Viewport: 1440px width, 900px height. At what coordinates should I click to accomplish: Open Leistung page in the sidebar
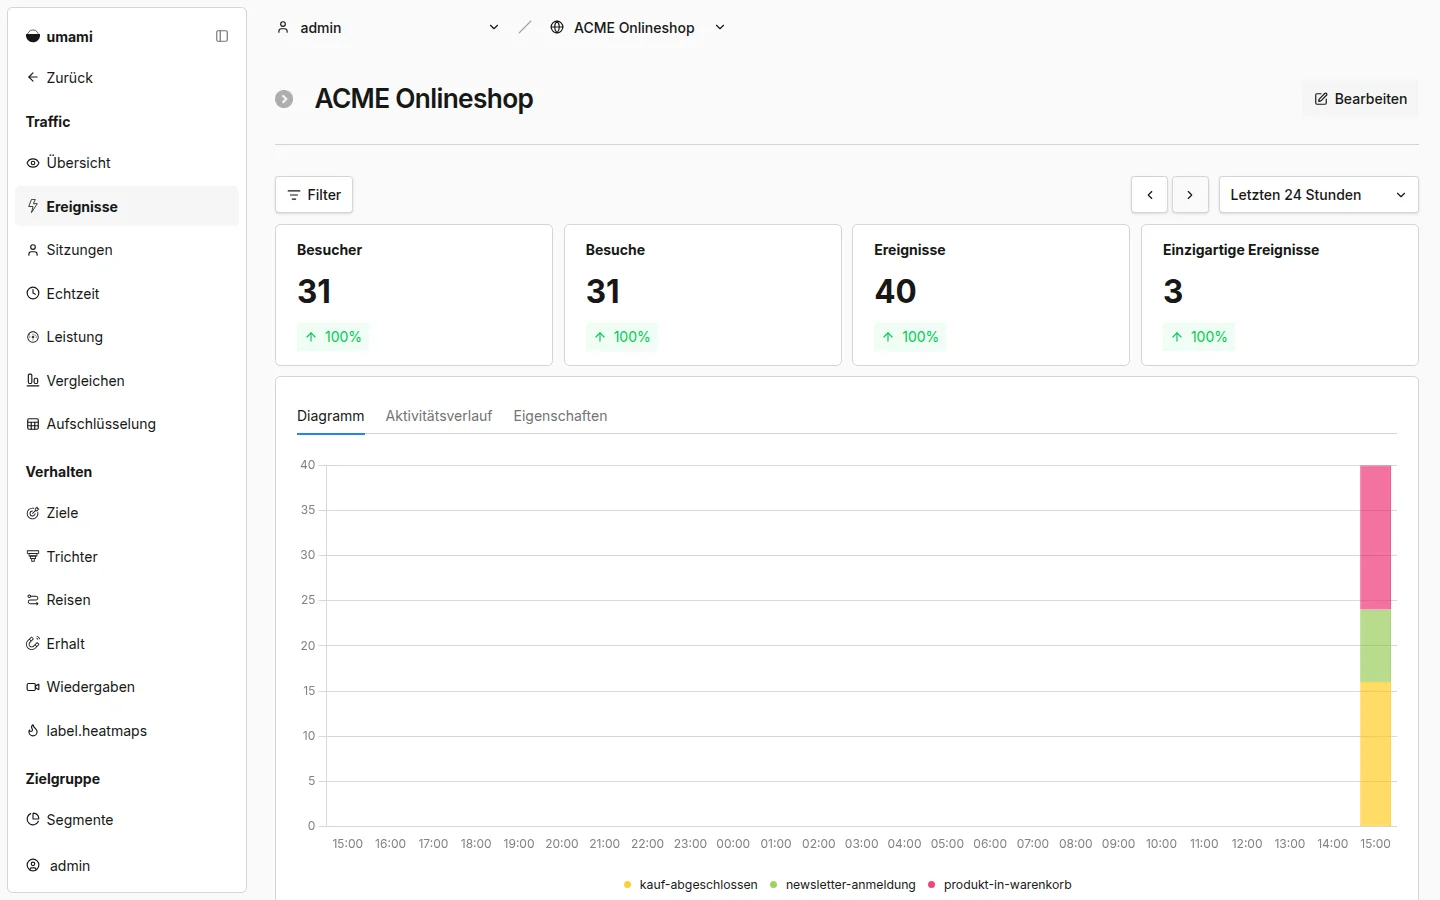[x=127, y=337]
